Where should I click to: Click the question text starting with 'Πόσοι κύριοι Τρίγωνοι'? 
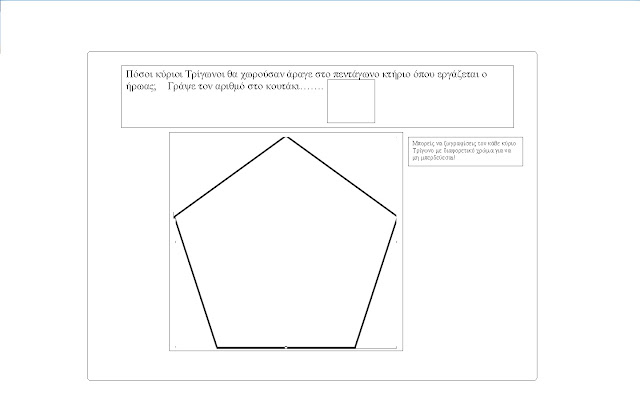(x=306, y=80)
